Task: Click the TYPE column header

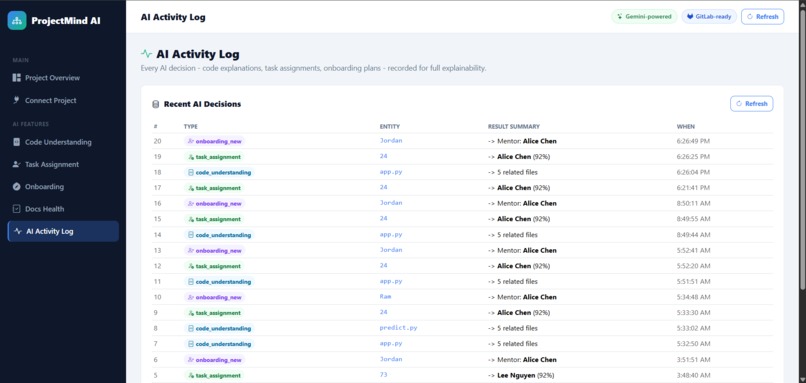Action: 191,126
